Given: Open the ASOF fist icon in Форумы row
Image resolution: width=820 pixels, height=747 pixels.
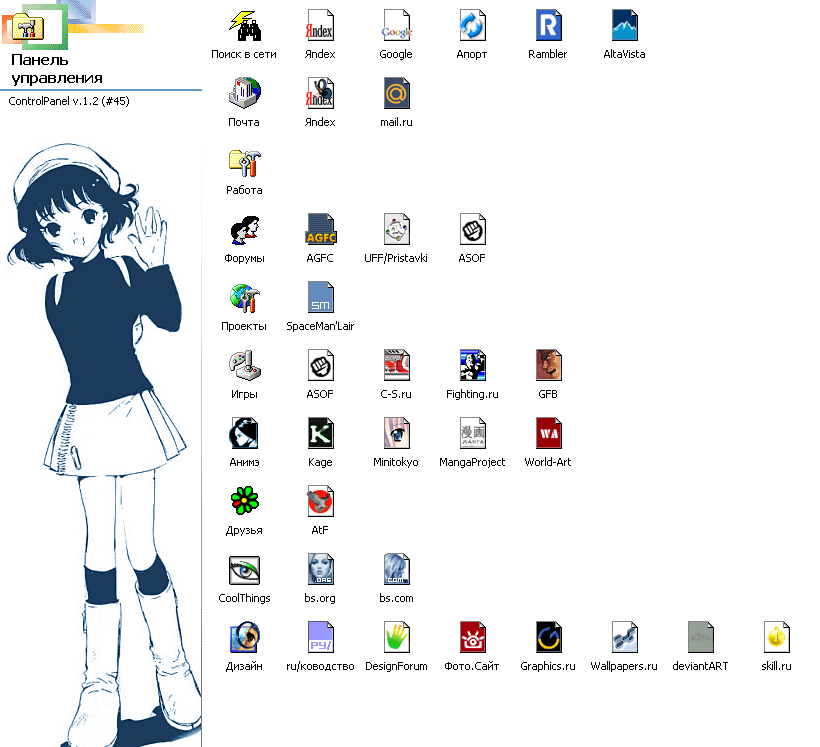Looking at the screenshot, I should tap(472, 230).
